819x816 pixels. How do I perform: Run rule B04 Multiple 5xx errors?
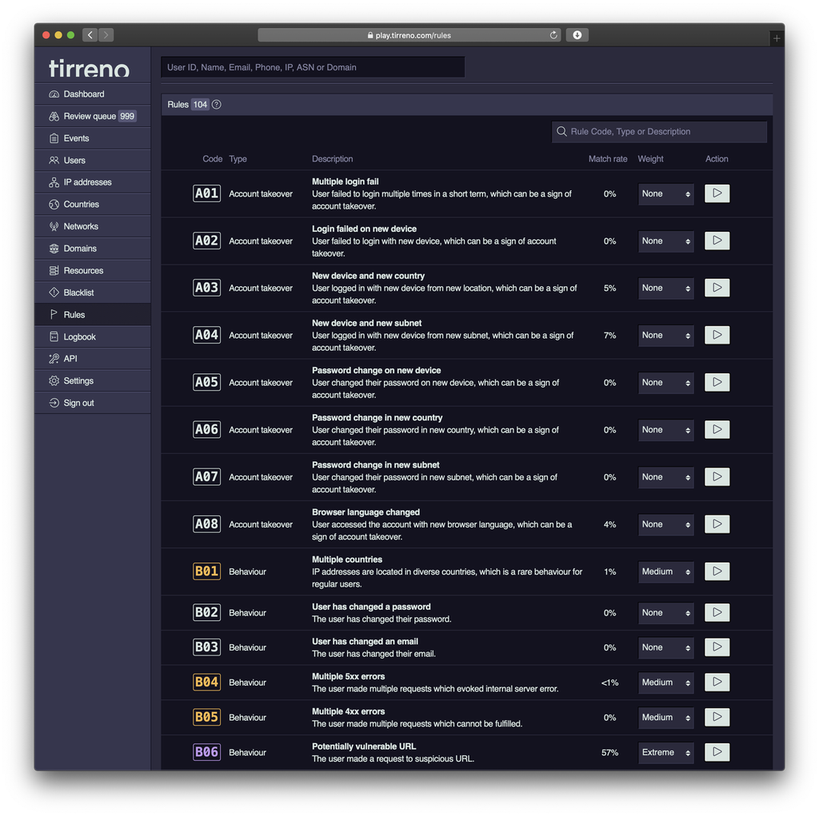tap(717, 682)
